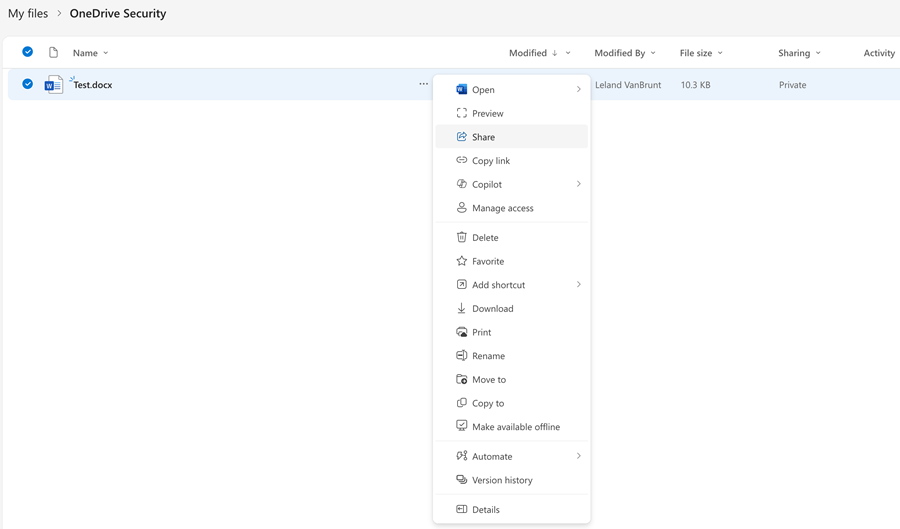Choose Version history menu entry
This screenshot has width=900, height=529.
click(x=511, y=480)
